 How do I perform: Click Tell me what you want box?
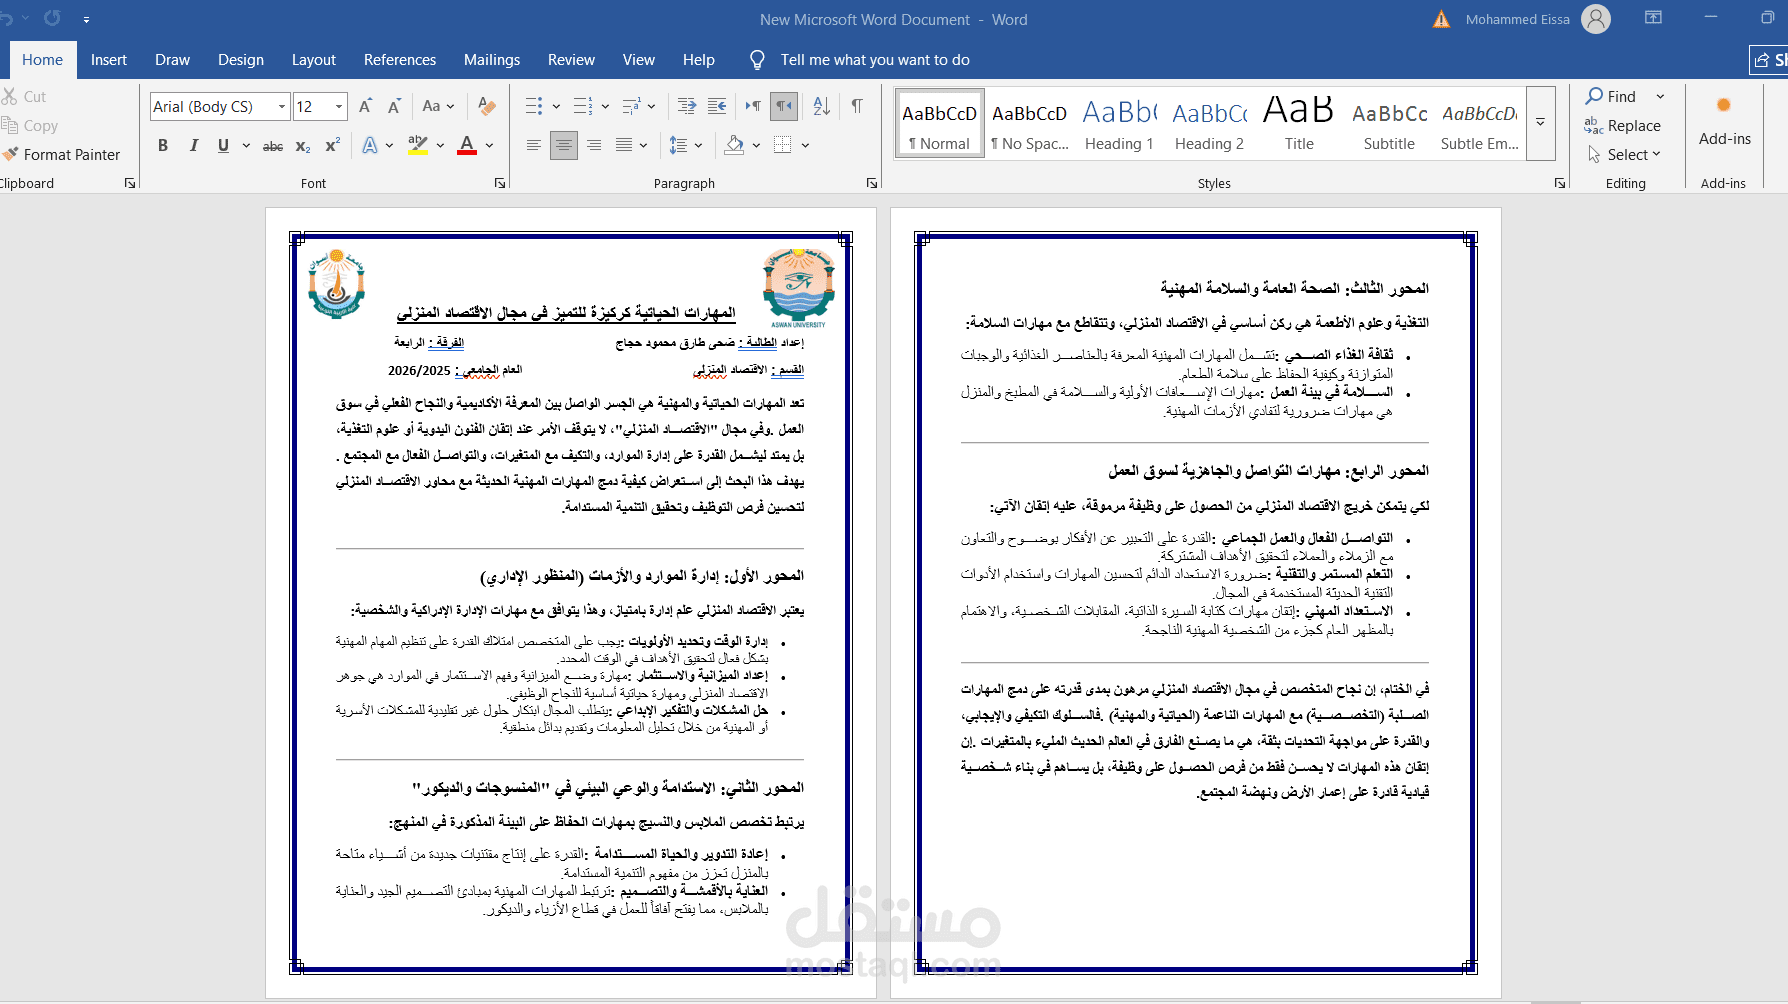tap(875, 60)
